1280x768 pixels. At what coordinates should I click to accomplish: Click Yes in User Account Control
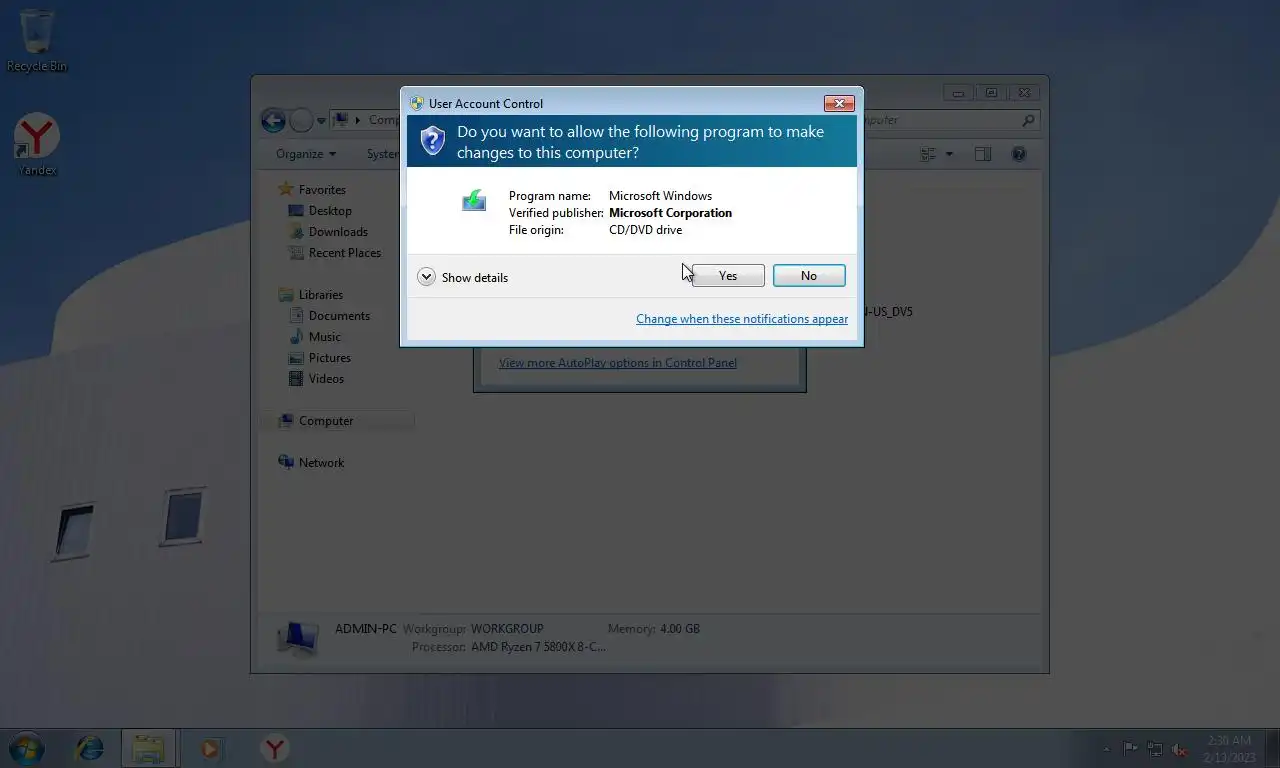(x=728, y=276)
